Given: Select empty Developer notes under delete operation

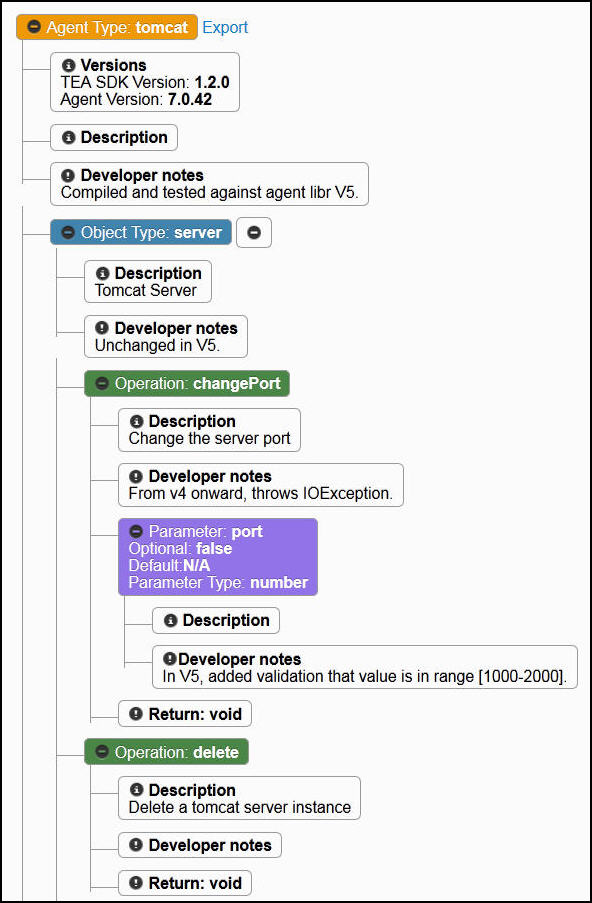Looking at the screenshot, I should 200,845.
